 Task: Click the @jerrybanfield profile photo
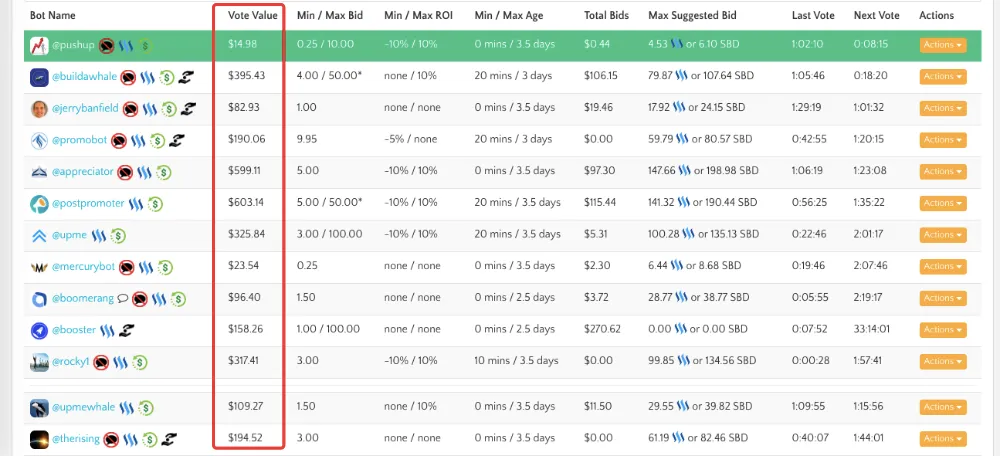tap(40, 109)
